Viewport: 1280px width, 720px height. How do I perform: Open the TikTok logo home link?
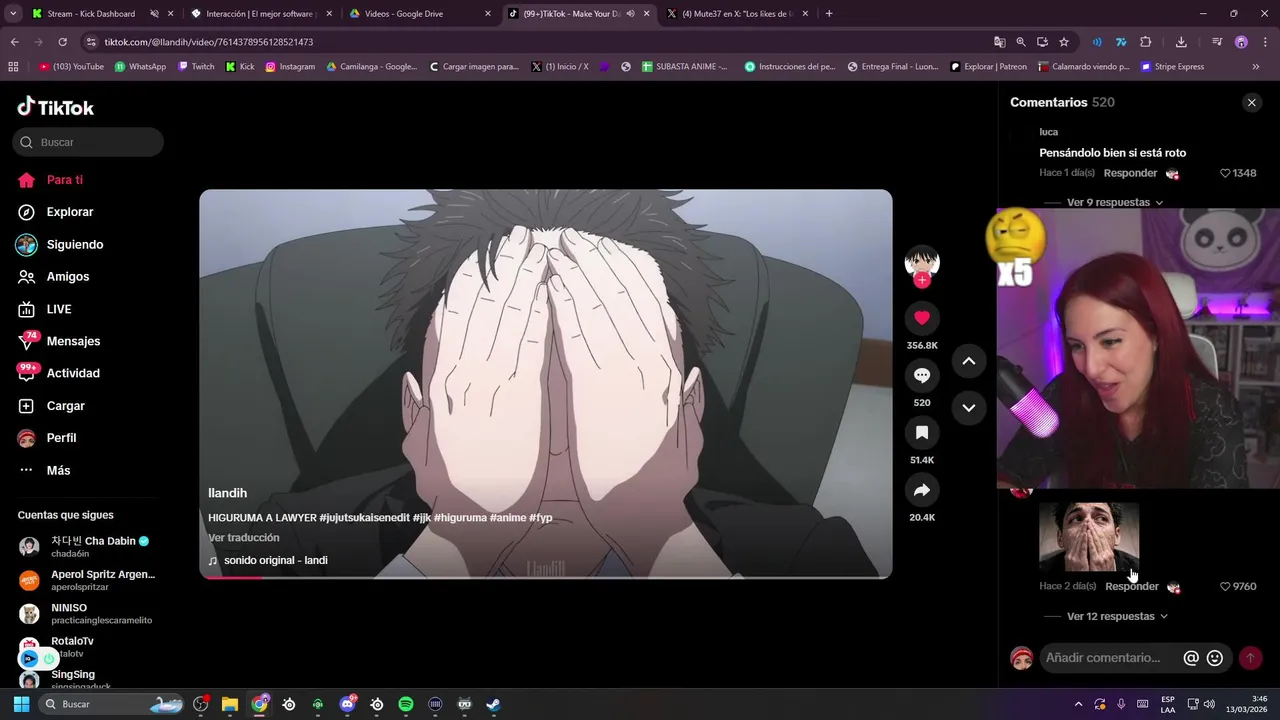click(x=56, y=107)
